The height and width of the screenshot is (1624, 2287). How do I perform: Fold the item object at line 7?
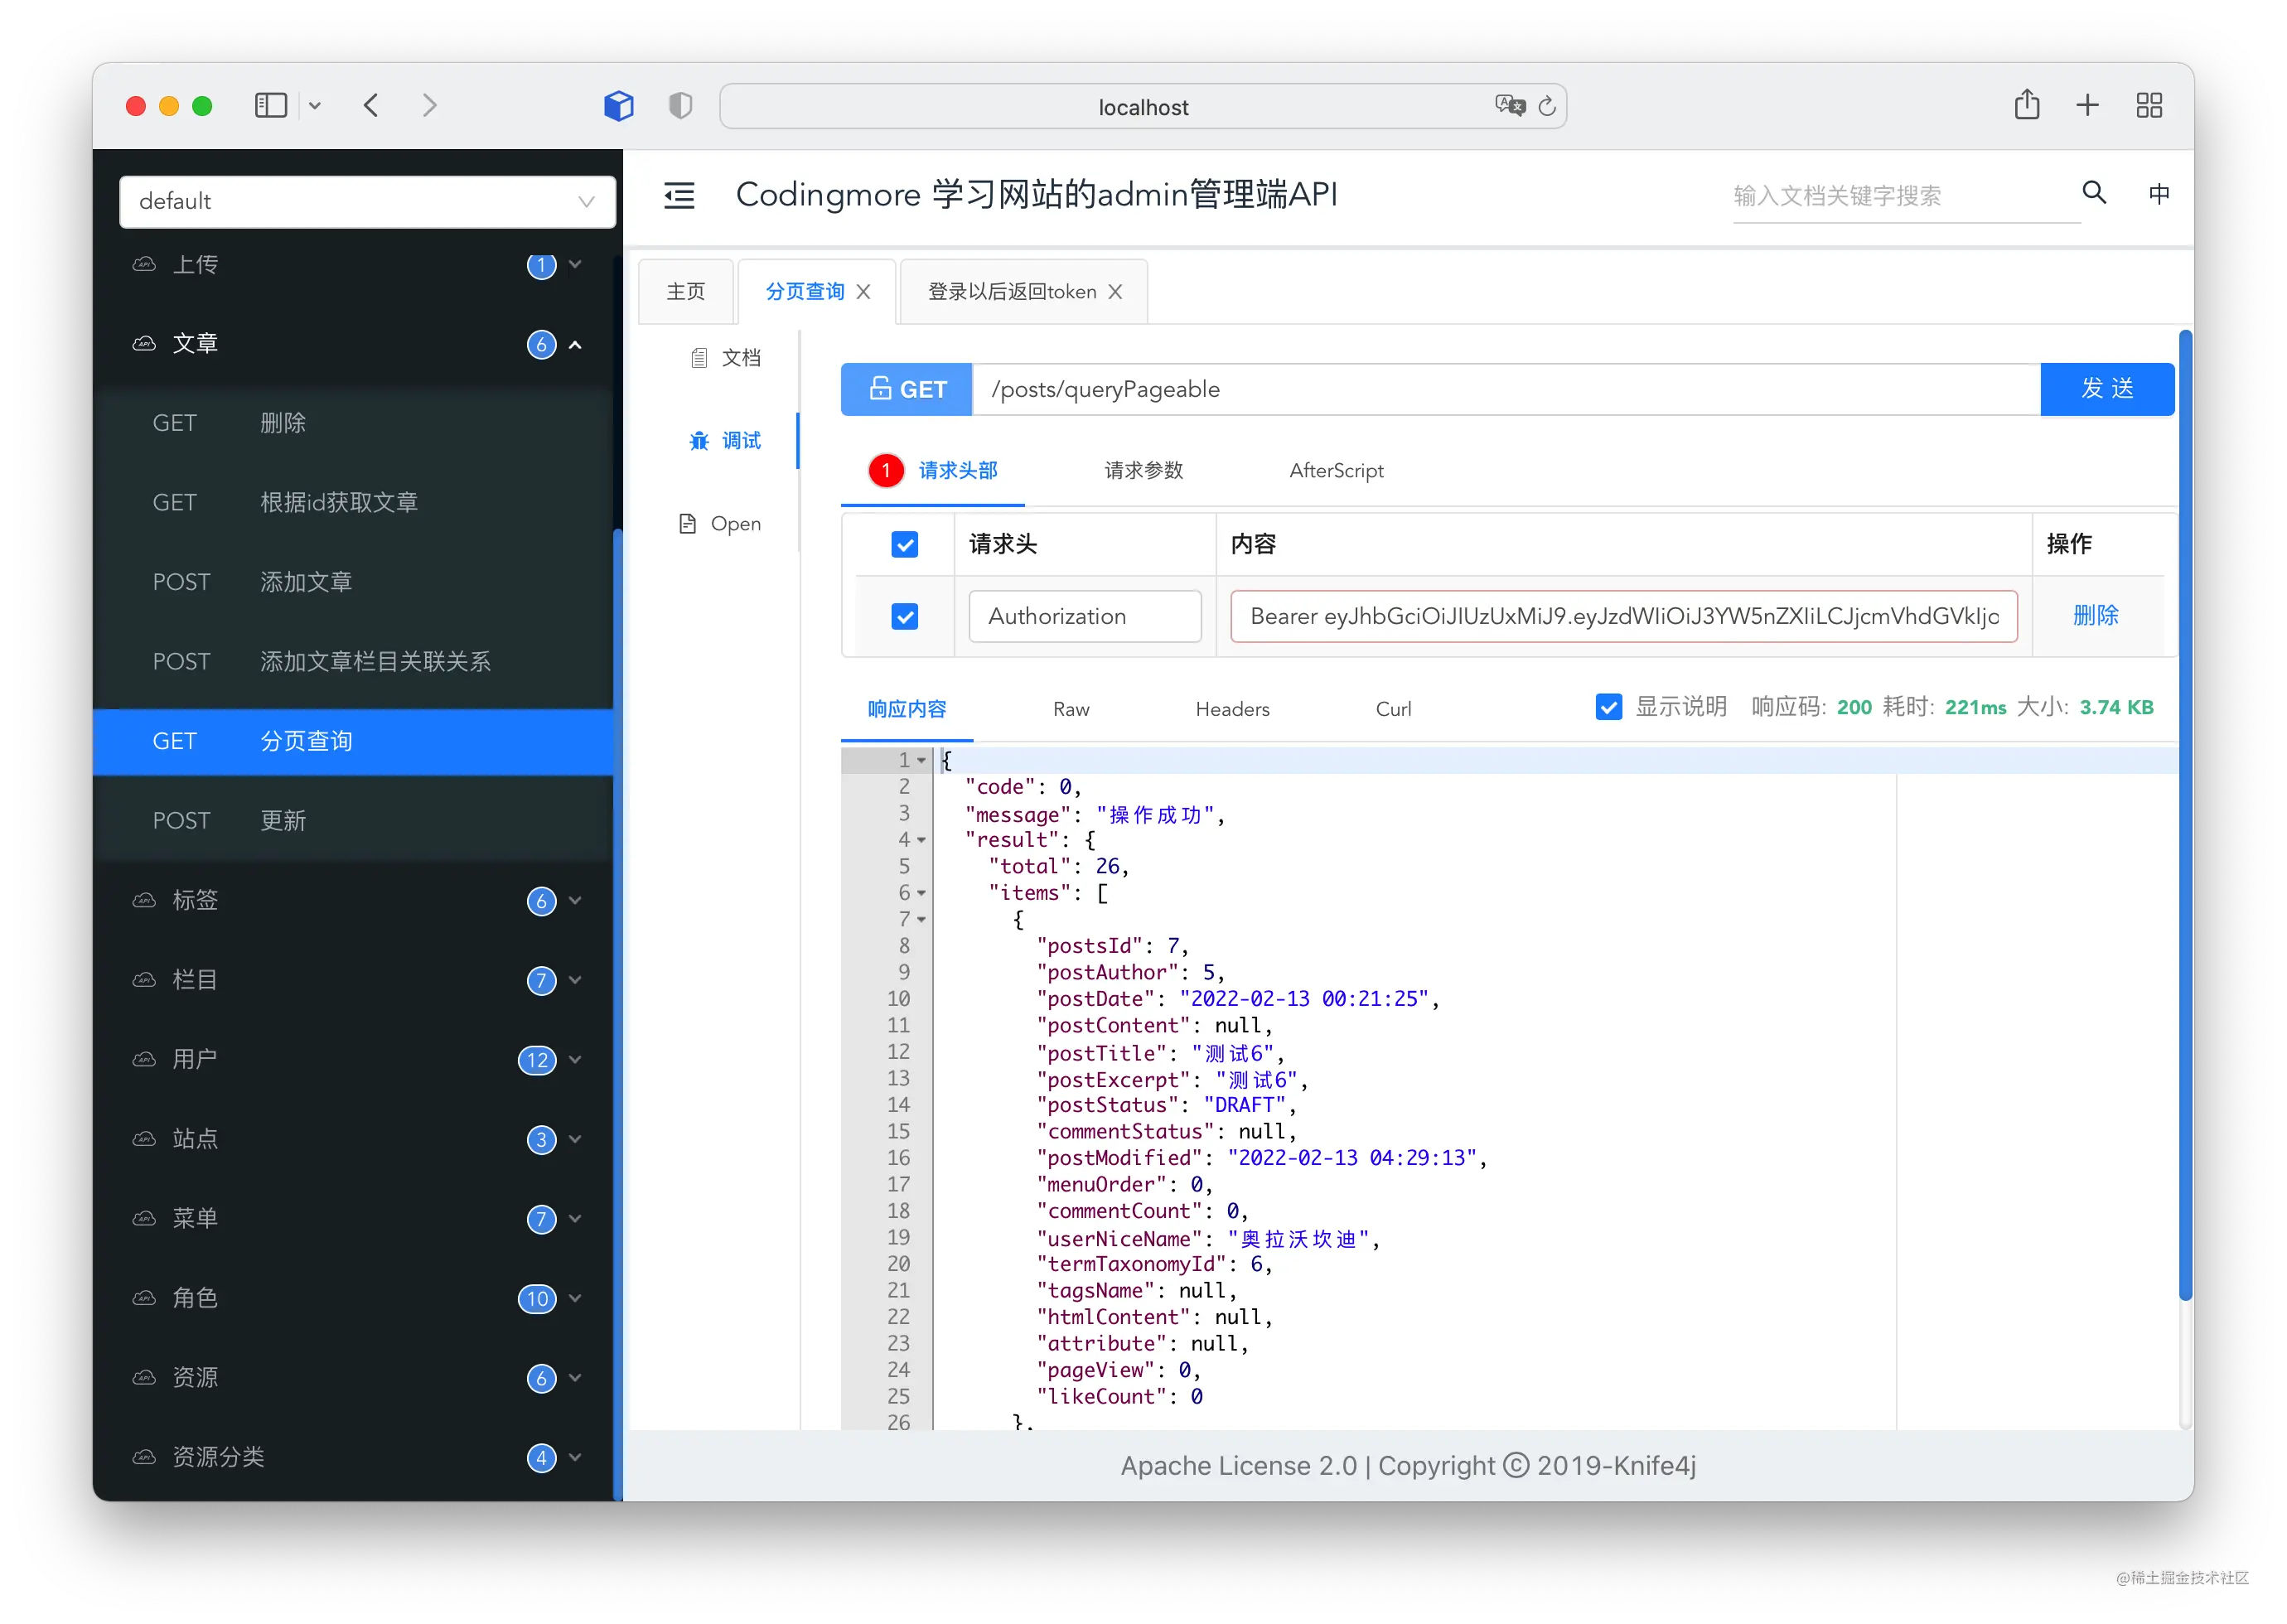pyautogui.click(x=921, y=920)
